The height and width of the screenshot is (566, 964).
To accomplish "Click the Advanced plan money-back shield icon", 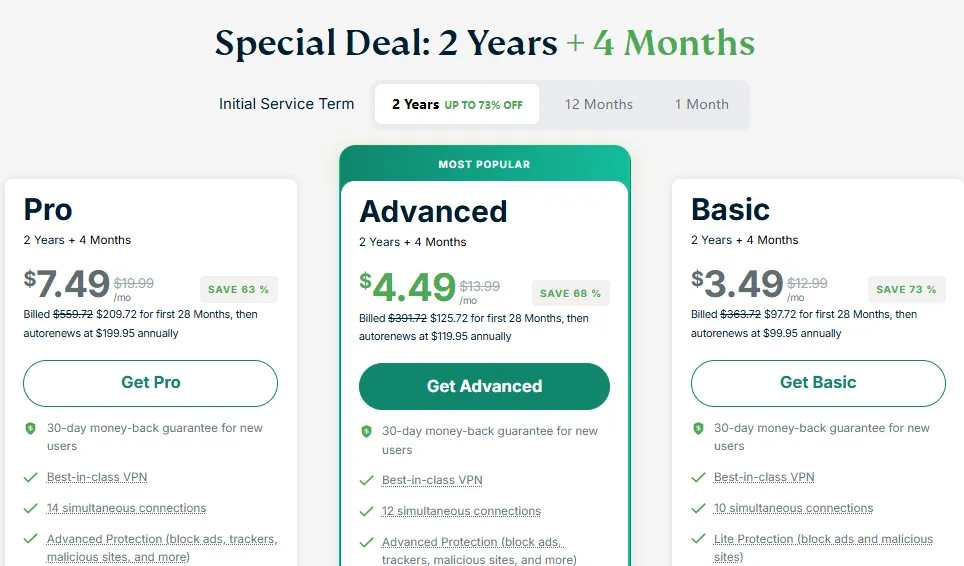I will (366, 432).
